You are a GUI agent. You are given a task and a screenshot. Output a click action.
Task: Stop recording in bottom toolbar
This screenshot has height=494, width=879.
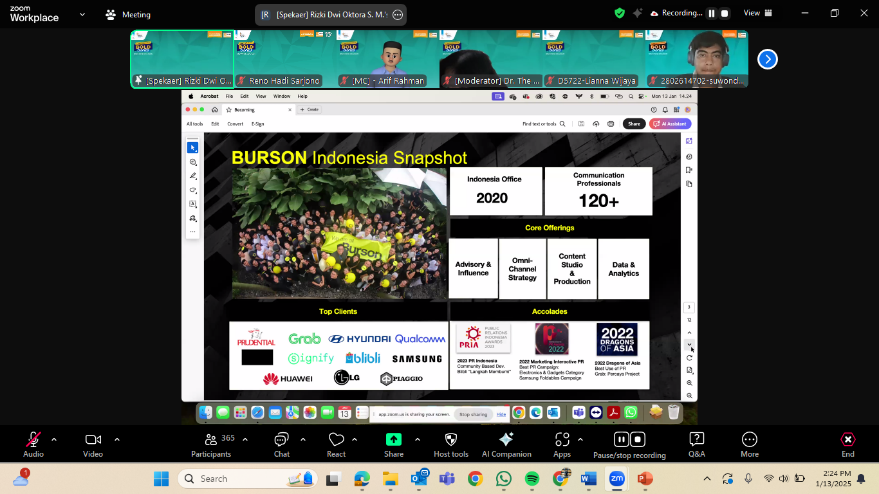(x=638, y=439)
